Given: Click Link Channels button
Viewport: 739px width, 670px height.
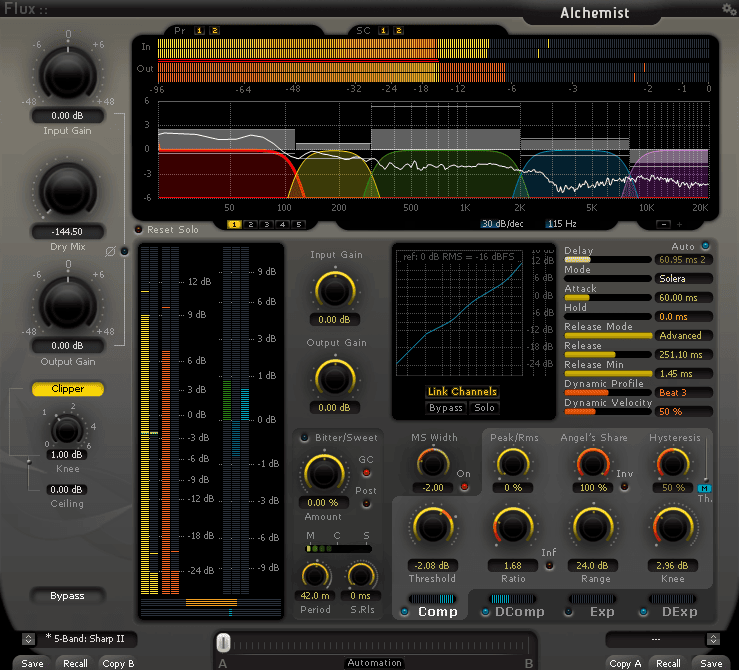Looking at the screenshot, I should (x=462, y=392).
